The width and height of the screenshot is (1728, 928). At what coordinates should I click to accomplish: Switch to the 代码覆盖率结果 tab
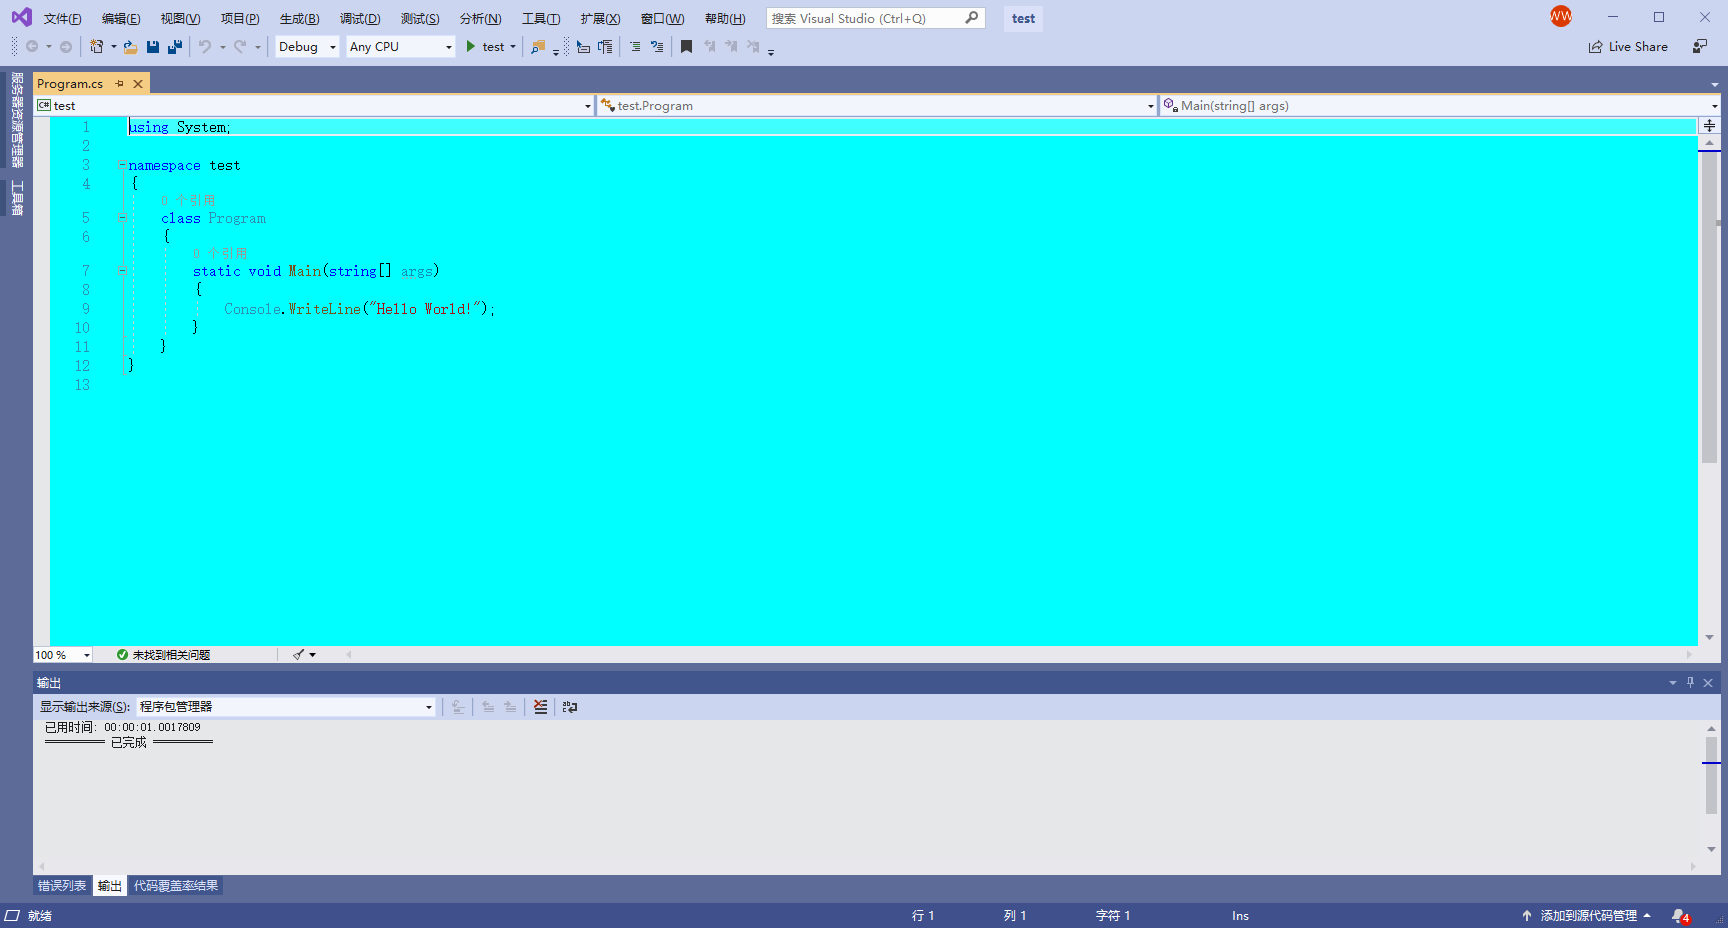[176, 886]
